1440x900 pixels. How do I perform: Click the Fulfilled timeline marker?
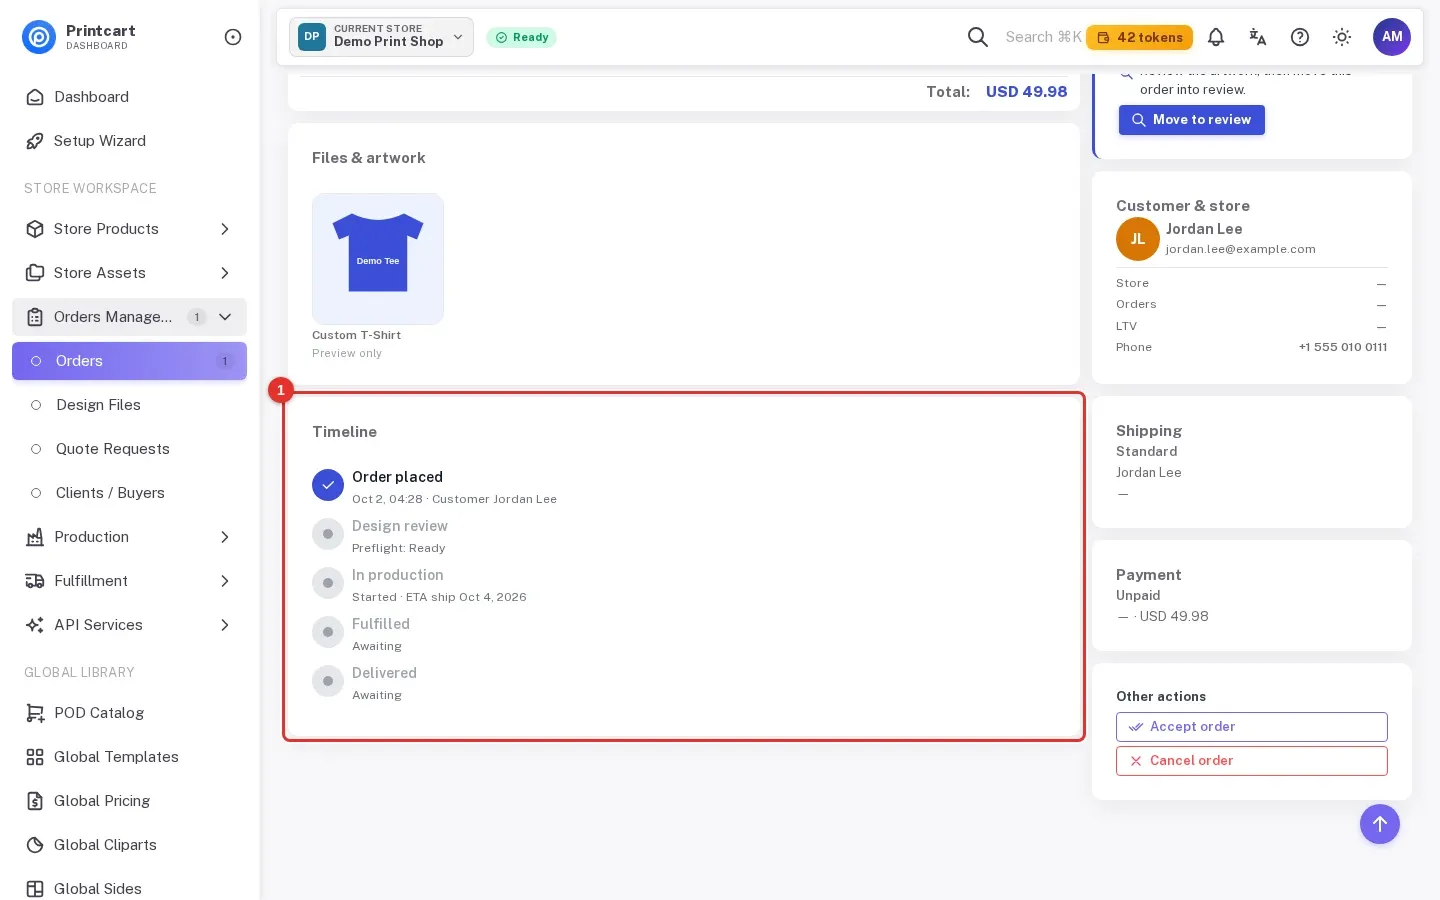[x=328, y=632]
